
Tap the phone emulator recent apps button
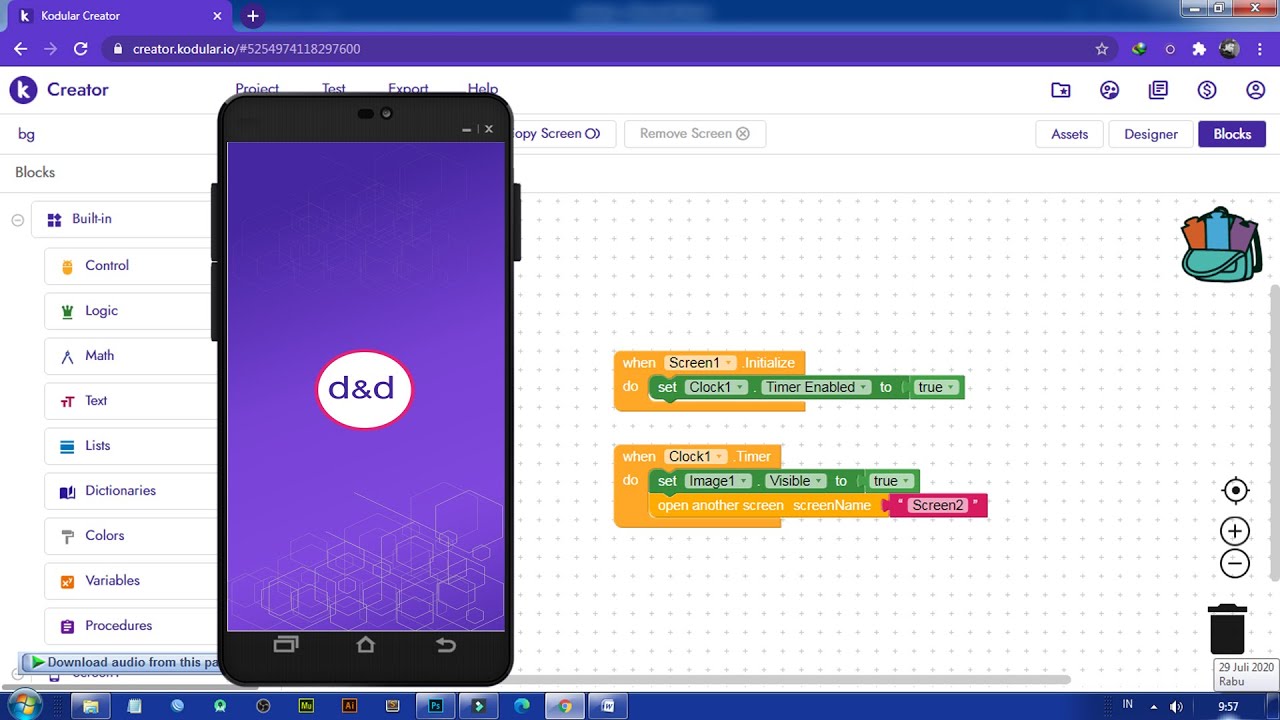tap(286, 645)
